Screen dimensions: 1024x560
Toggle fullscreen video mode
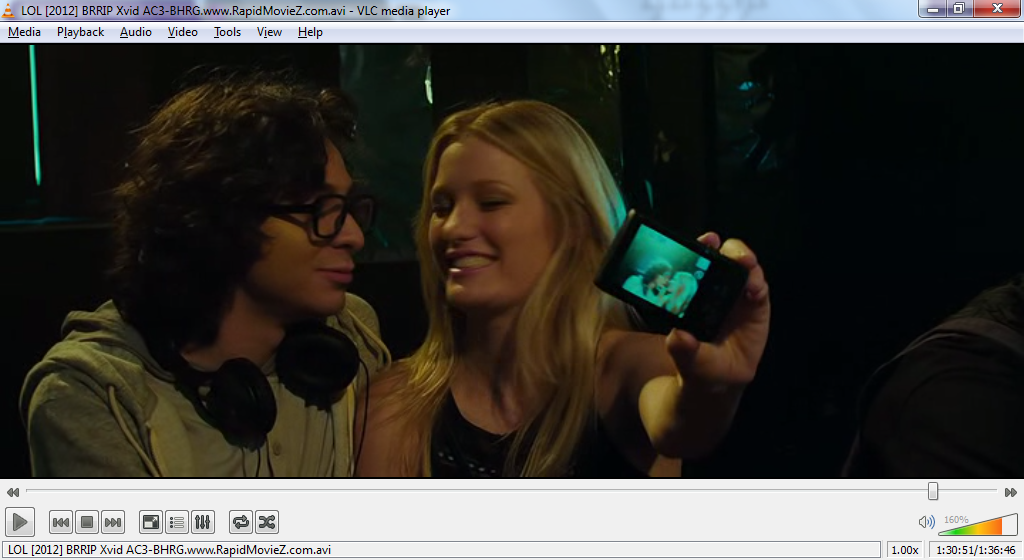coord(151,522)
